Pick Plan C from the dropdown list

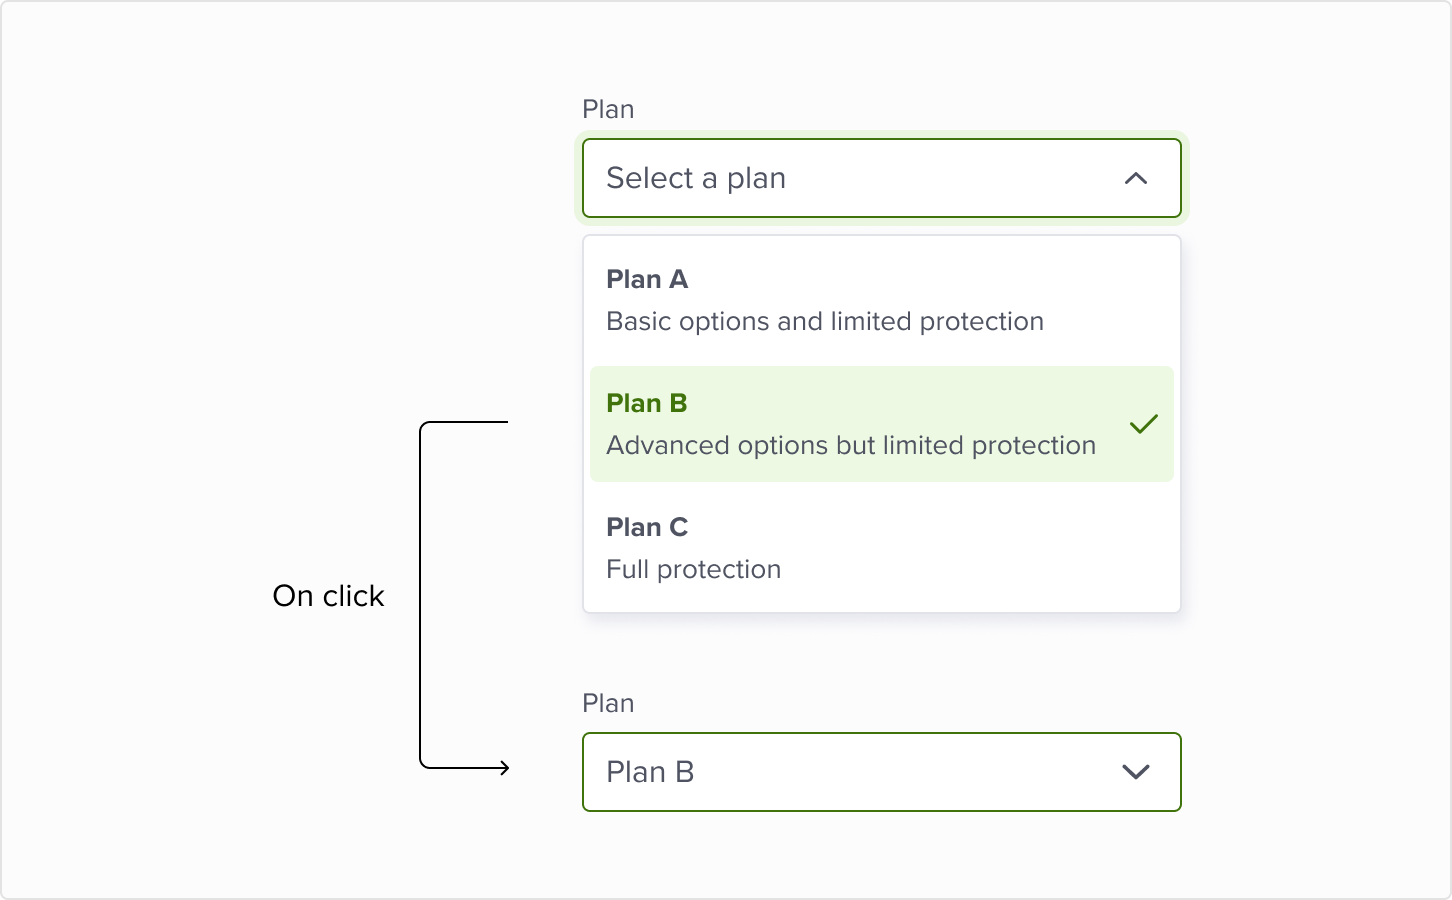[x=880, y=548]
